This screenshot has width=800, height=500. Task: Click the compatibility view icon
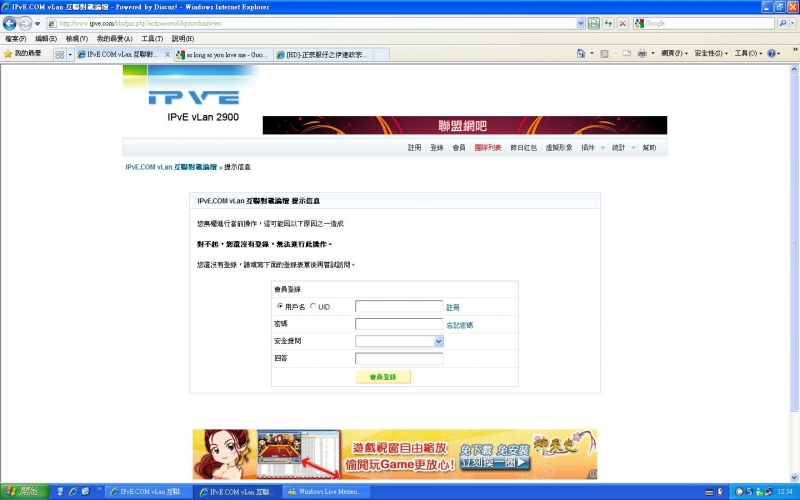[593, 23]
